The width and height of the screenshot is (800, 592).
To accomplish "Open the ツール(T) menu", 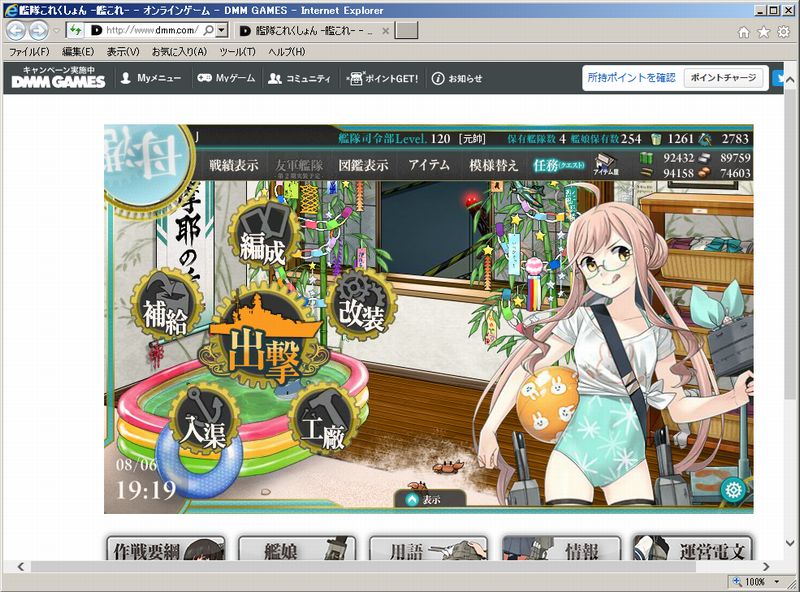I will pyautogui.click(x=237, y=52).
